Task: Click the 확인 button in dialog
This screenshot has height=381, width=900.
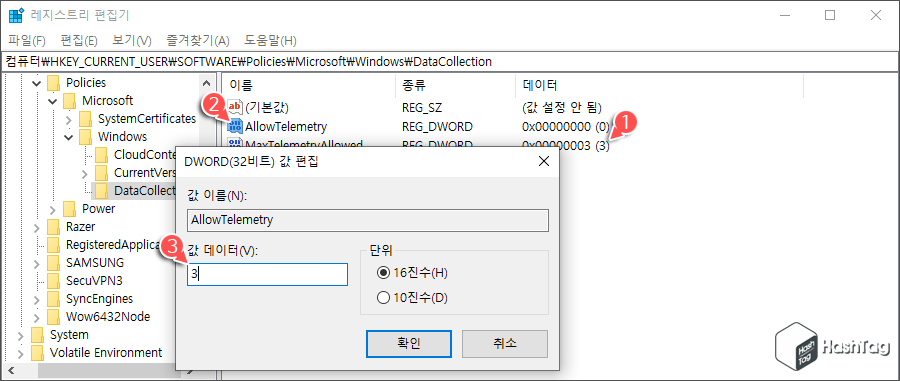Action: [x=409, y=344]
